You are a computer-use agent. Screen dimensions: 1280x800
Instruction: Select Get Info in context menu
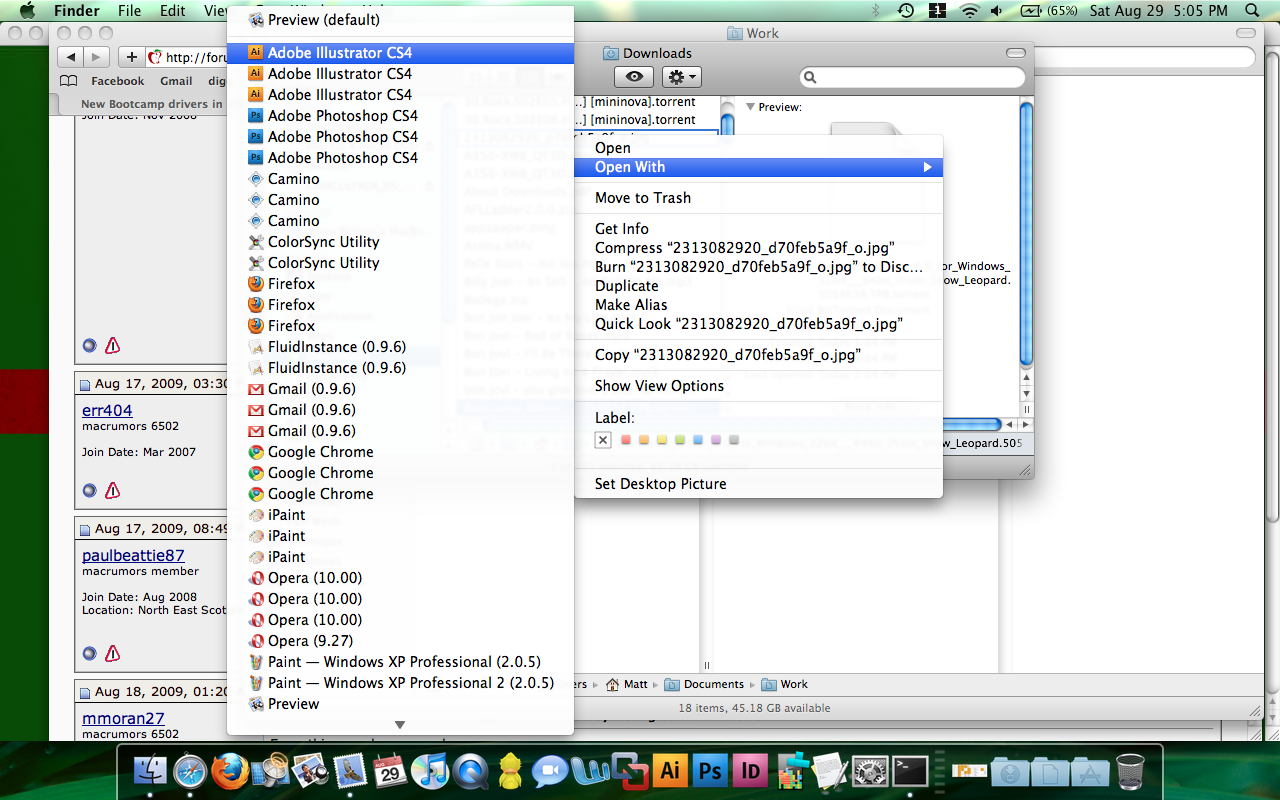coord(759,229)
